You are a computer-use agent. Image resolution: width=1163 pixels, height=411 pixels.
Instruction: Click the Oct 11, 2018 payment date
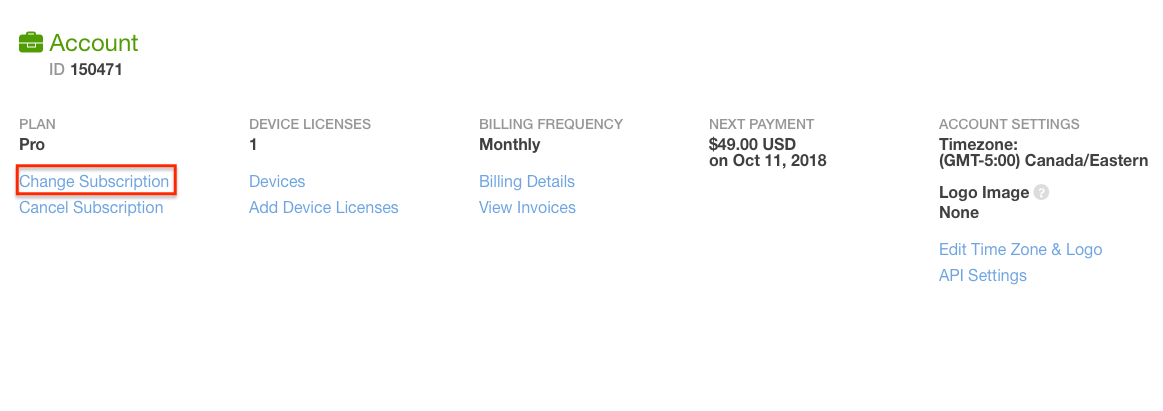coord(780,161)
